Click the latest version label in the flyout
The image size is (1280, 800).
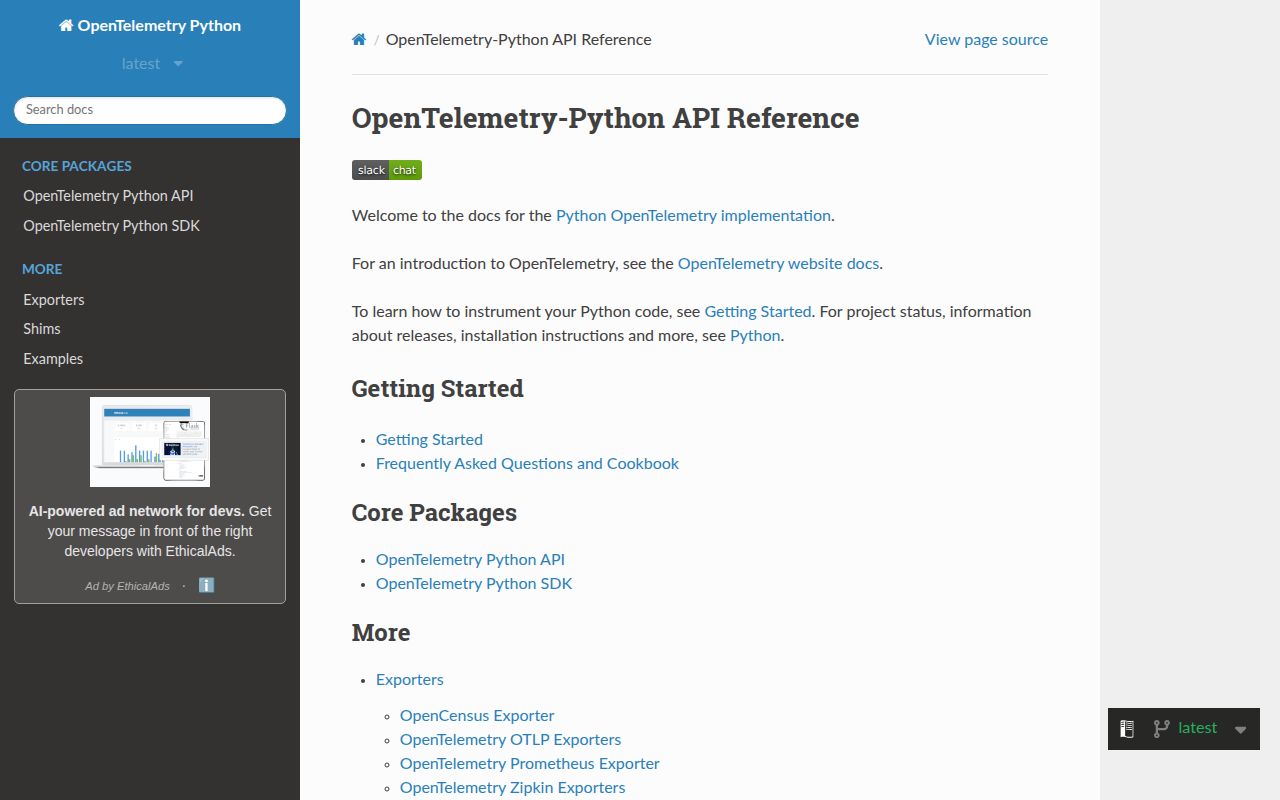coord(1197,728)
